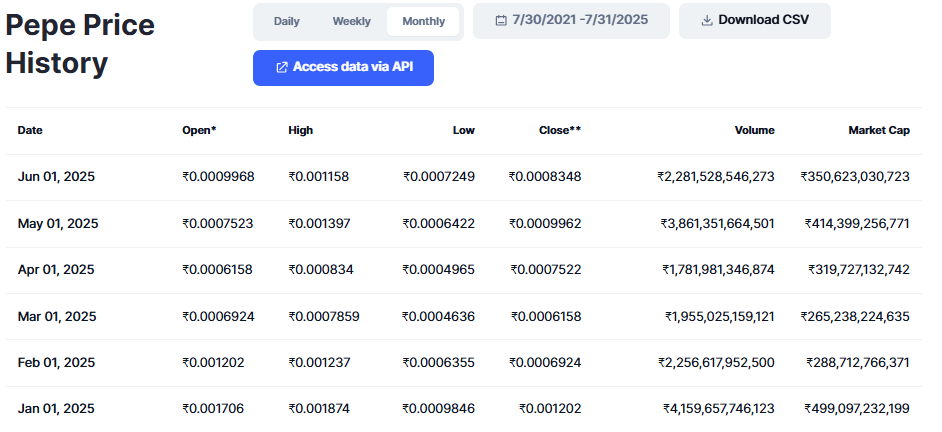Select the May 01, 2025 date cell
The width and height of the screenshot is (942, 432).
coord(58,224)
